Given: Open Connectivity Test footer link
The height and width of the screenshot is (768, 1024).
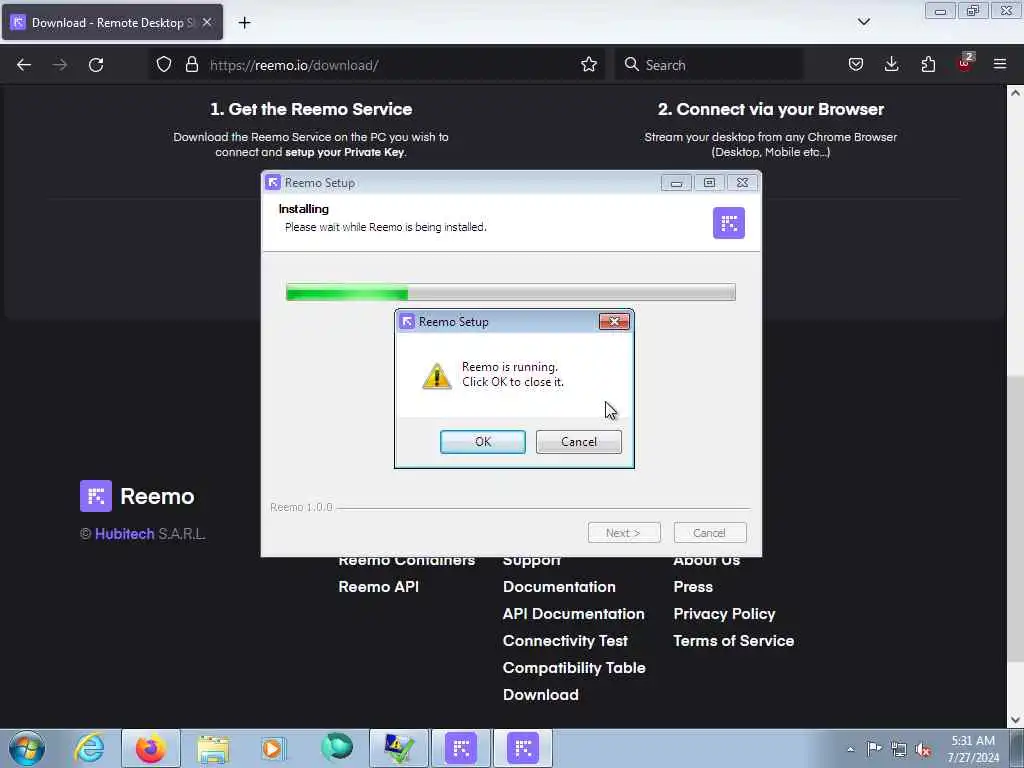Looking at the screenshot, I should point(565,641).
